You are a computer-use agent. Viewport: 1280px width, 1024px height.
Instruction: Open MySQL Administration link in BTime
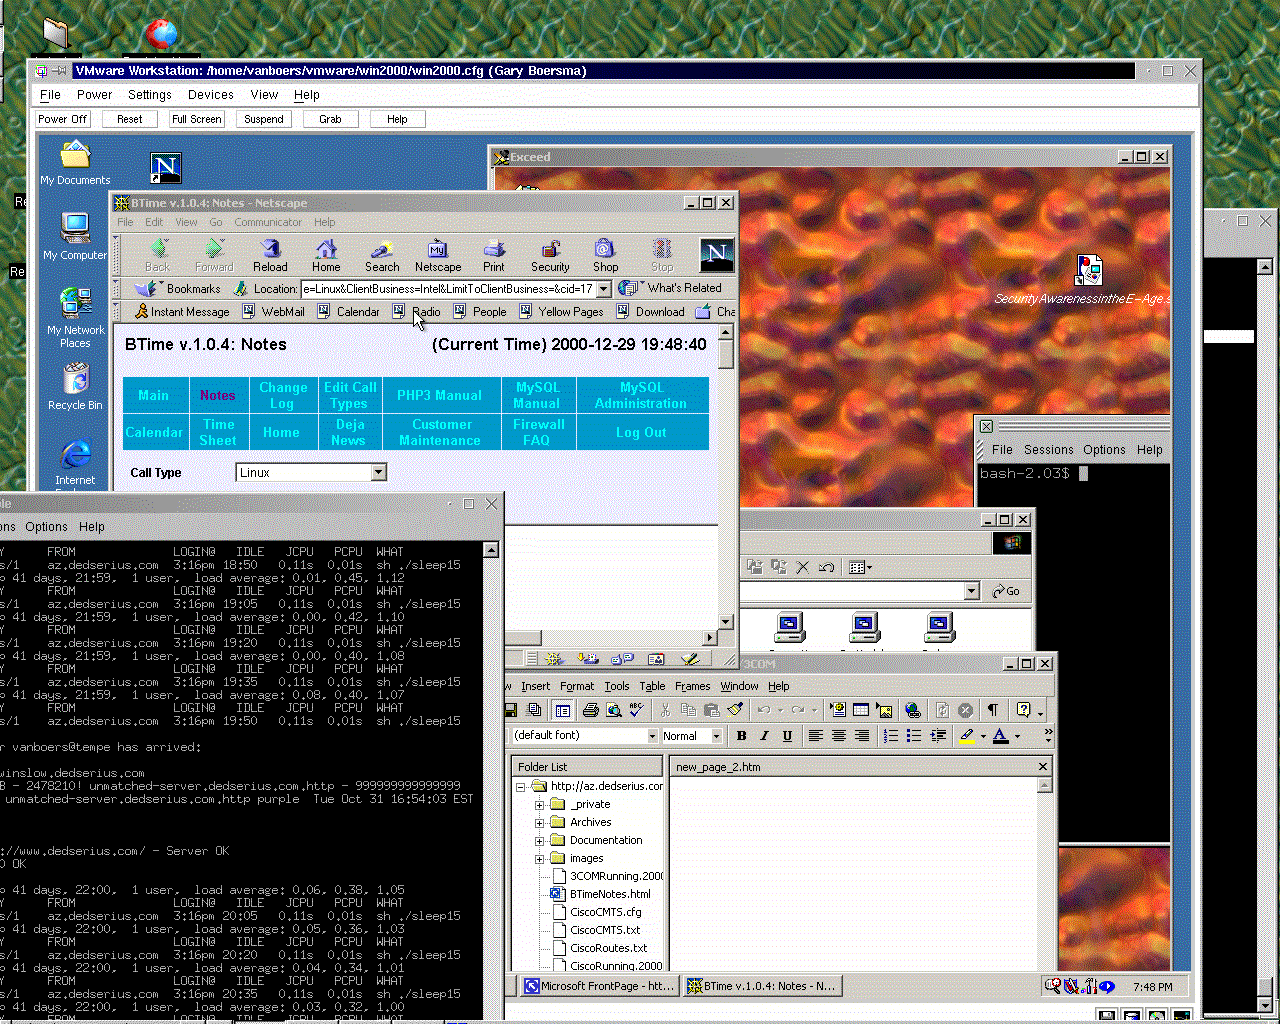tap(641, 395)
